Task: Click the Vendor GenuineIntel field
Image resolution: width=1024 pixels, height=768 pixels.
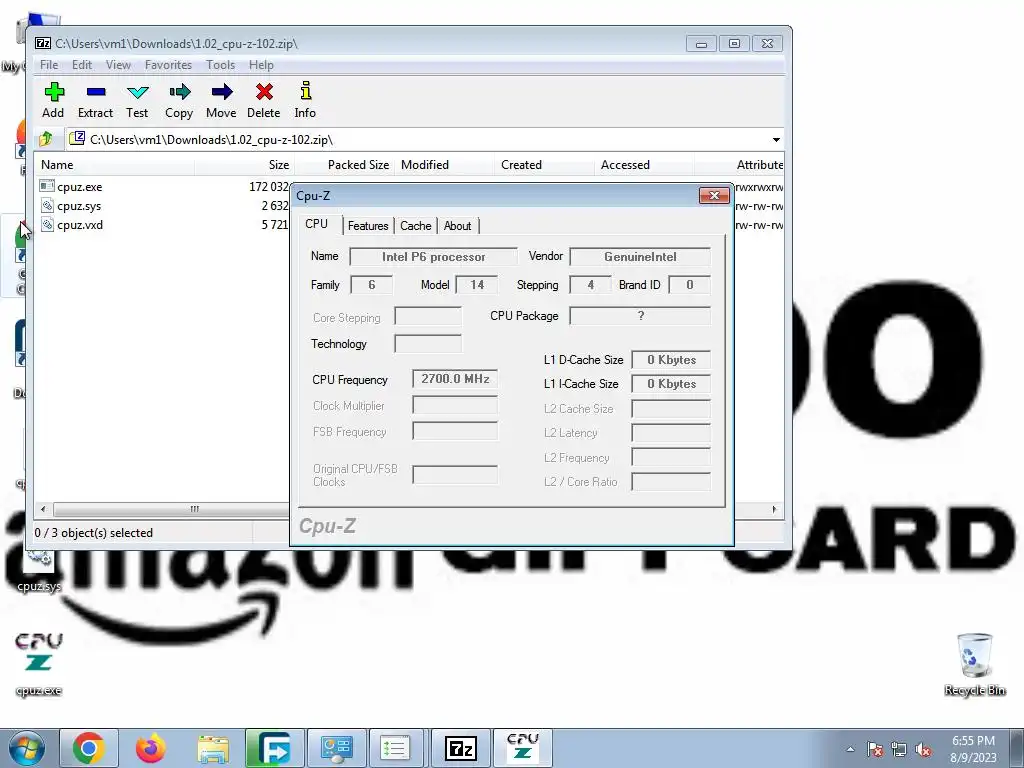Action: [640, 257]
